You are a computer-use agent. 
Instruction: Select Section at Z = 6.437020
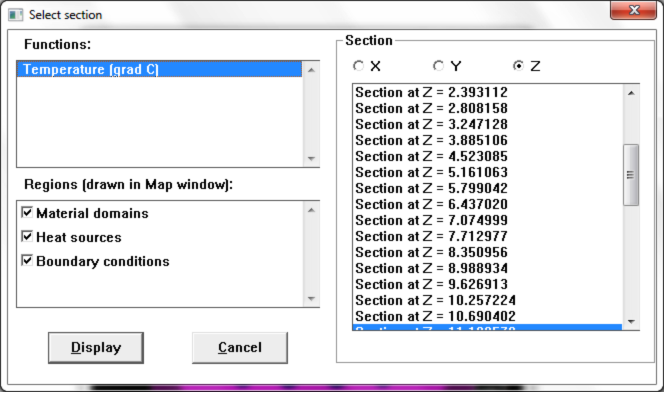point(487,205)
